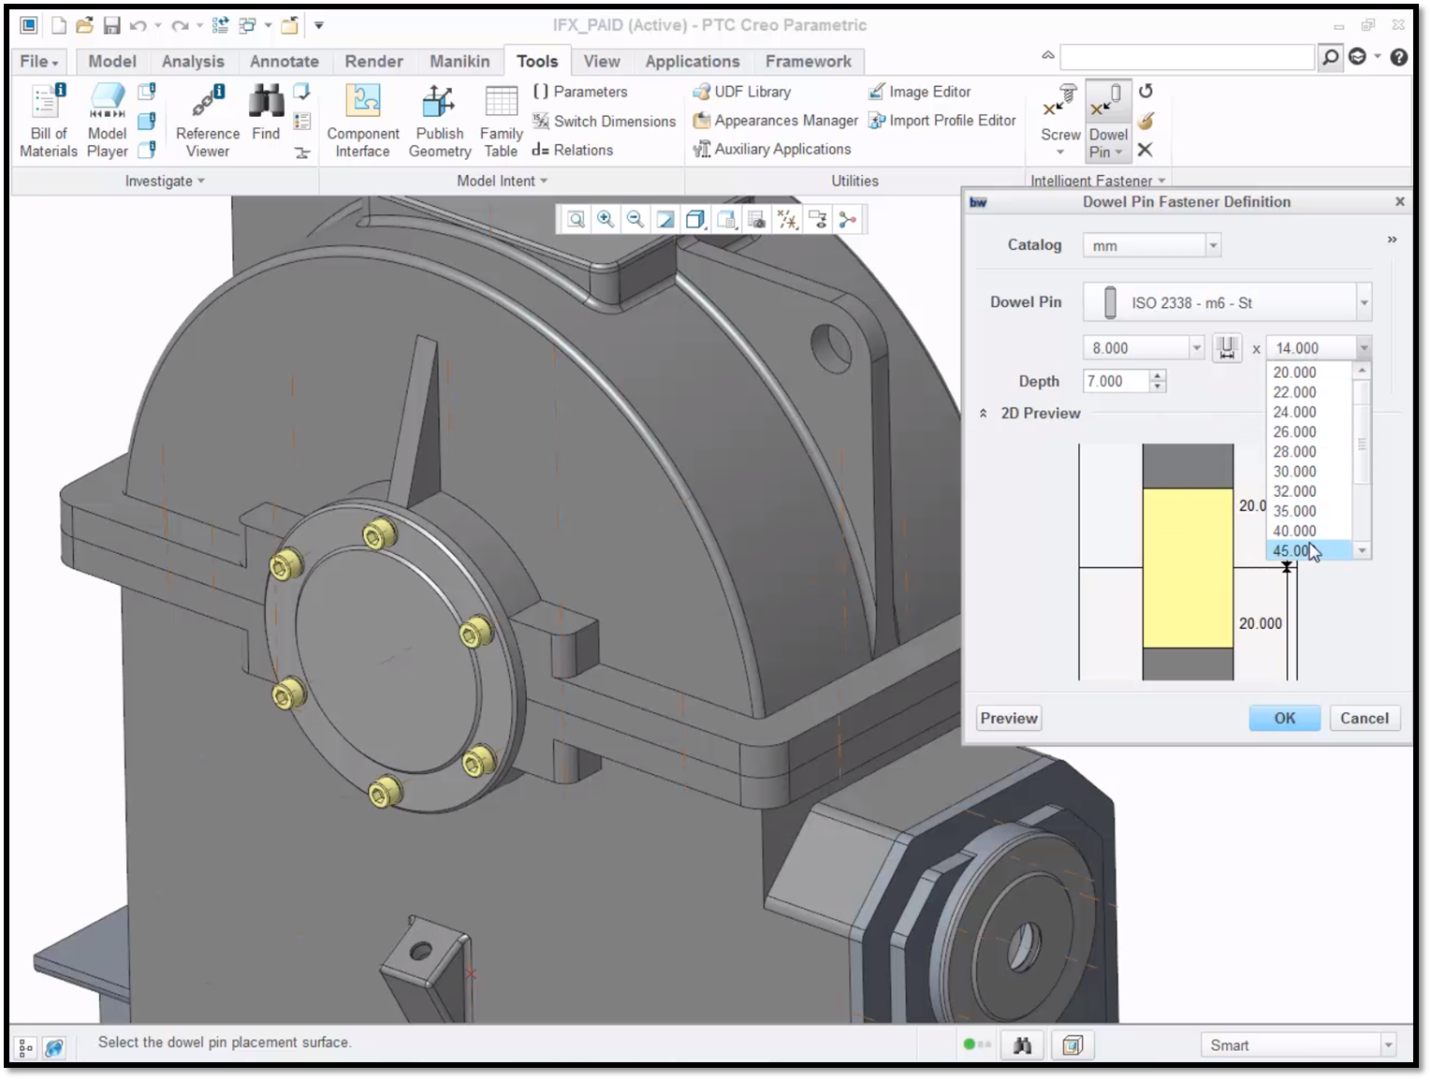Viewport: 1431px width, 1080px height.
Task: Open the Family Table
Action: tap(501, 121)
